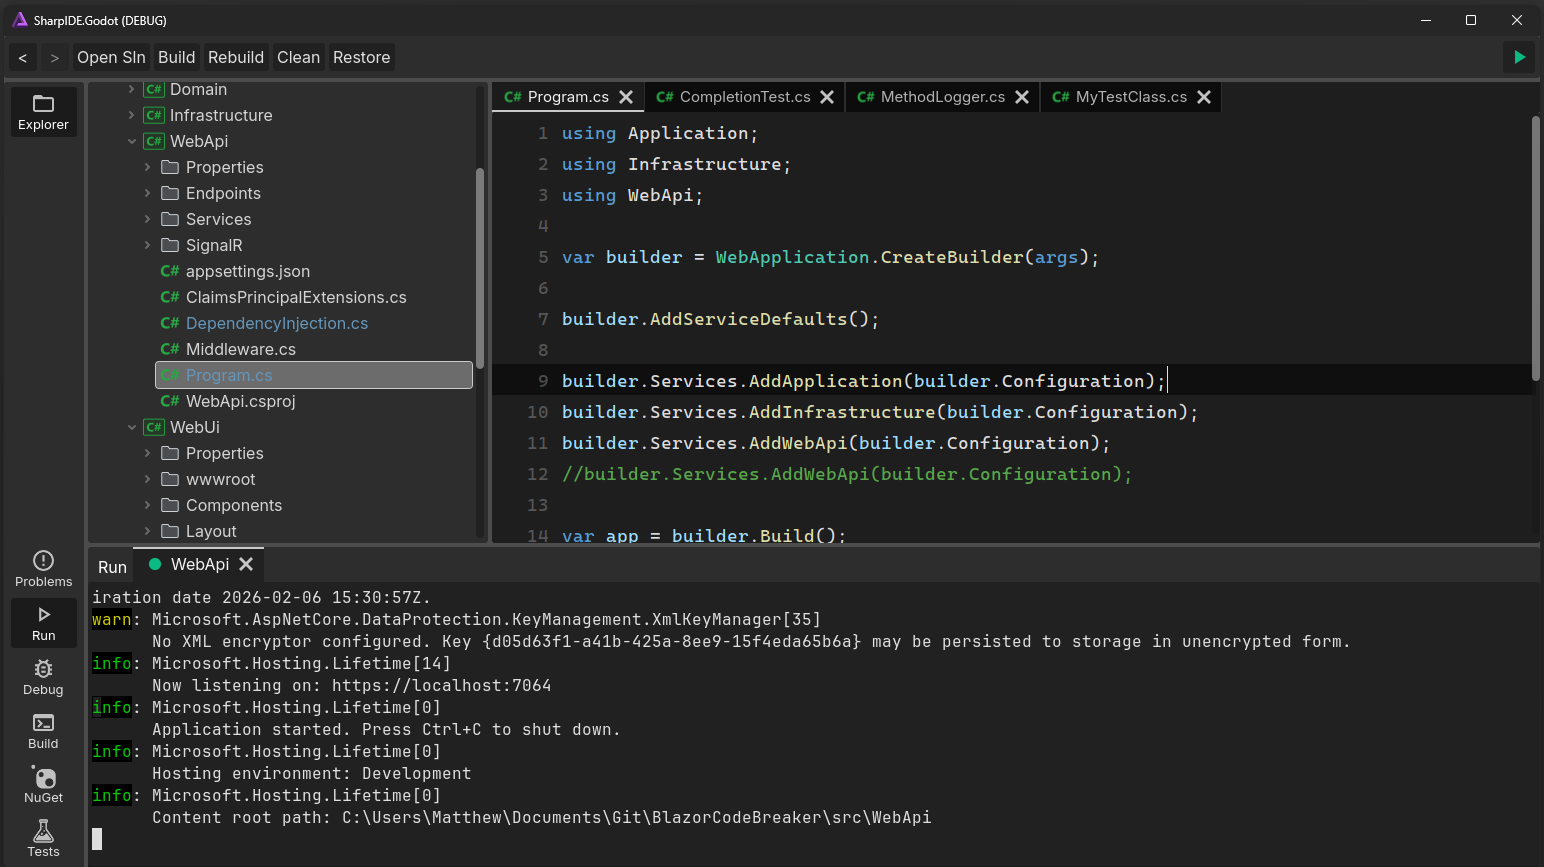Expand WebApi Properties folder

tap(148, 167)
